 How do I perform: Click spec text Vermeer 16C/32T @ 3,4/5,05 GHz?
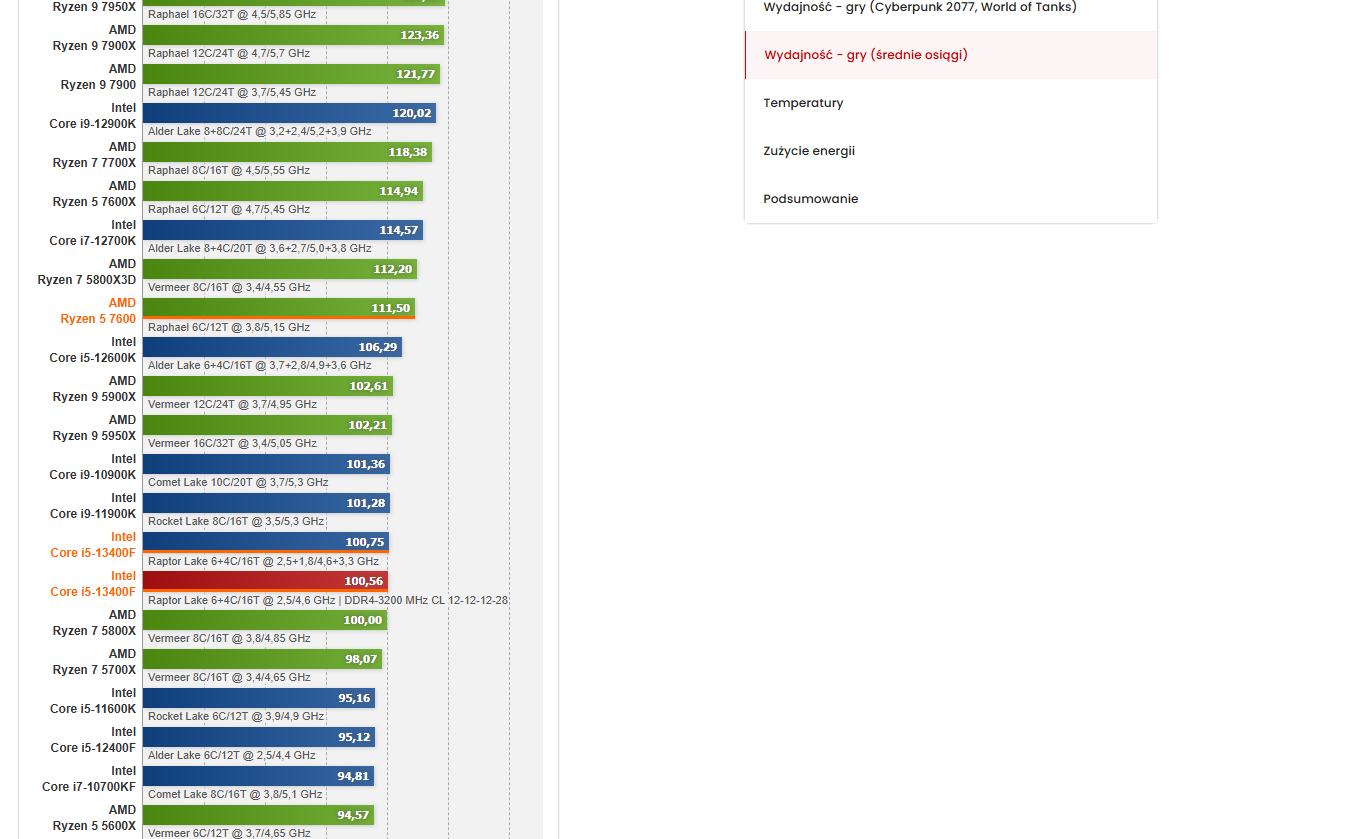point(232,443)
